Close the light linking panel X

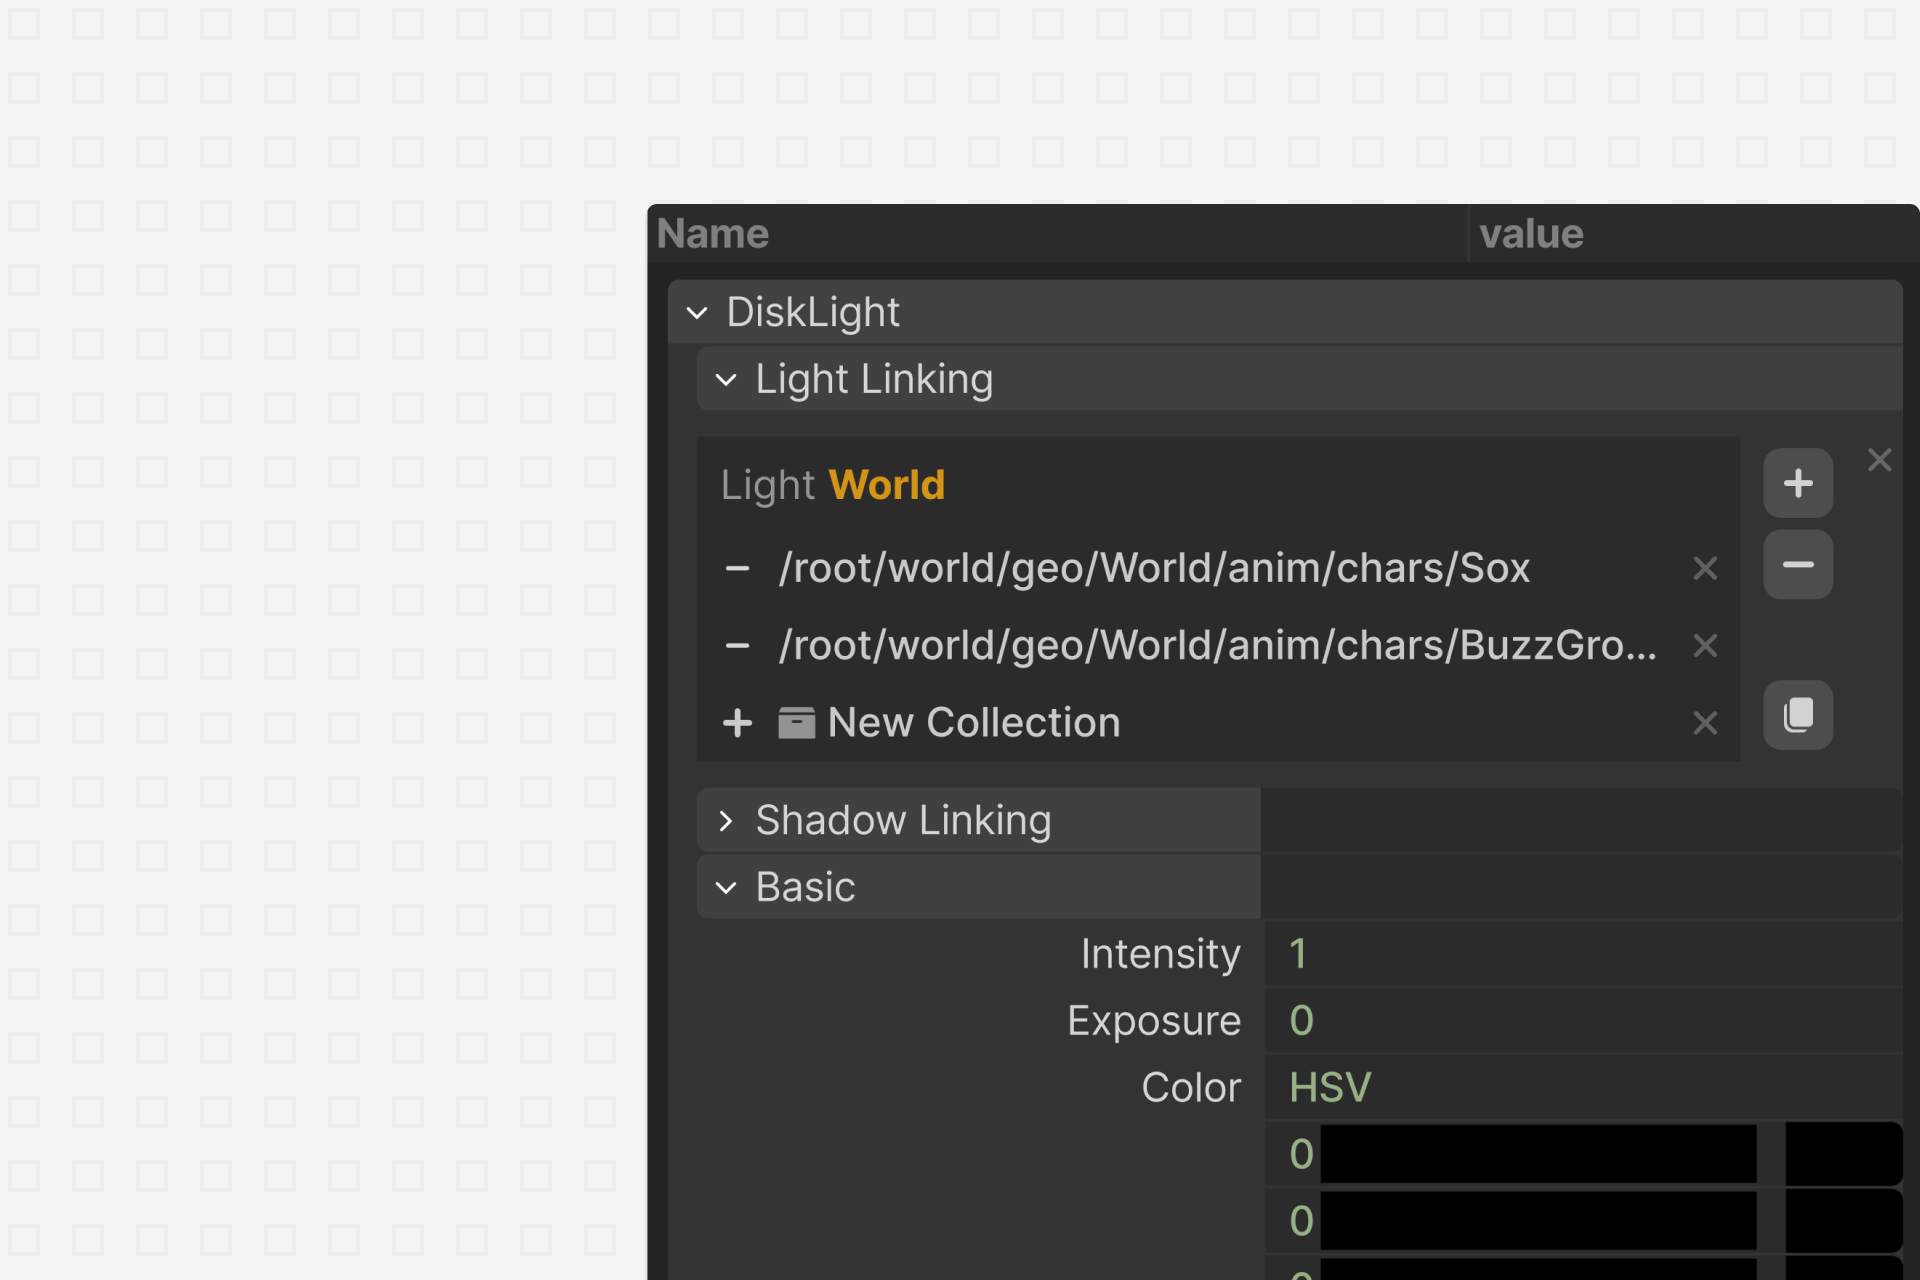tap(1879, 460)
